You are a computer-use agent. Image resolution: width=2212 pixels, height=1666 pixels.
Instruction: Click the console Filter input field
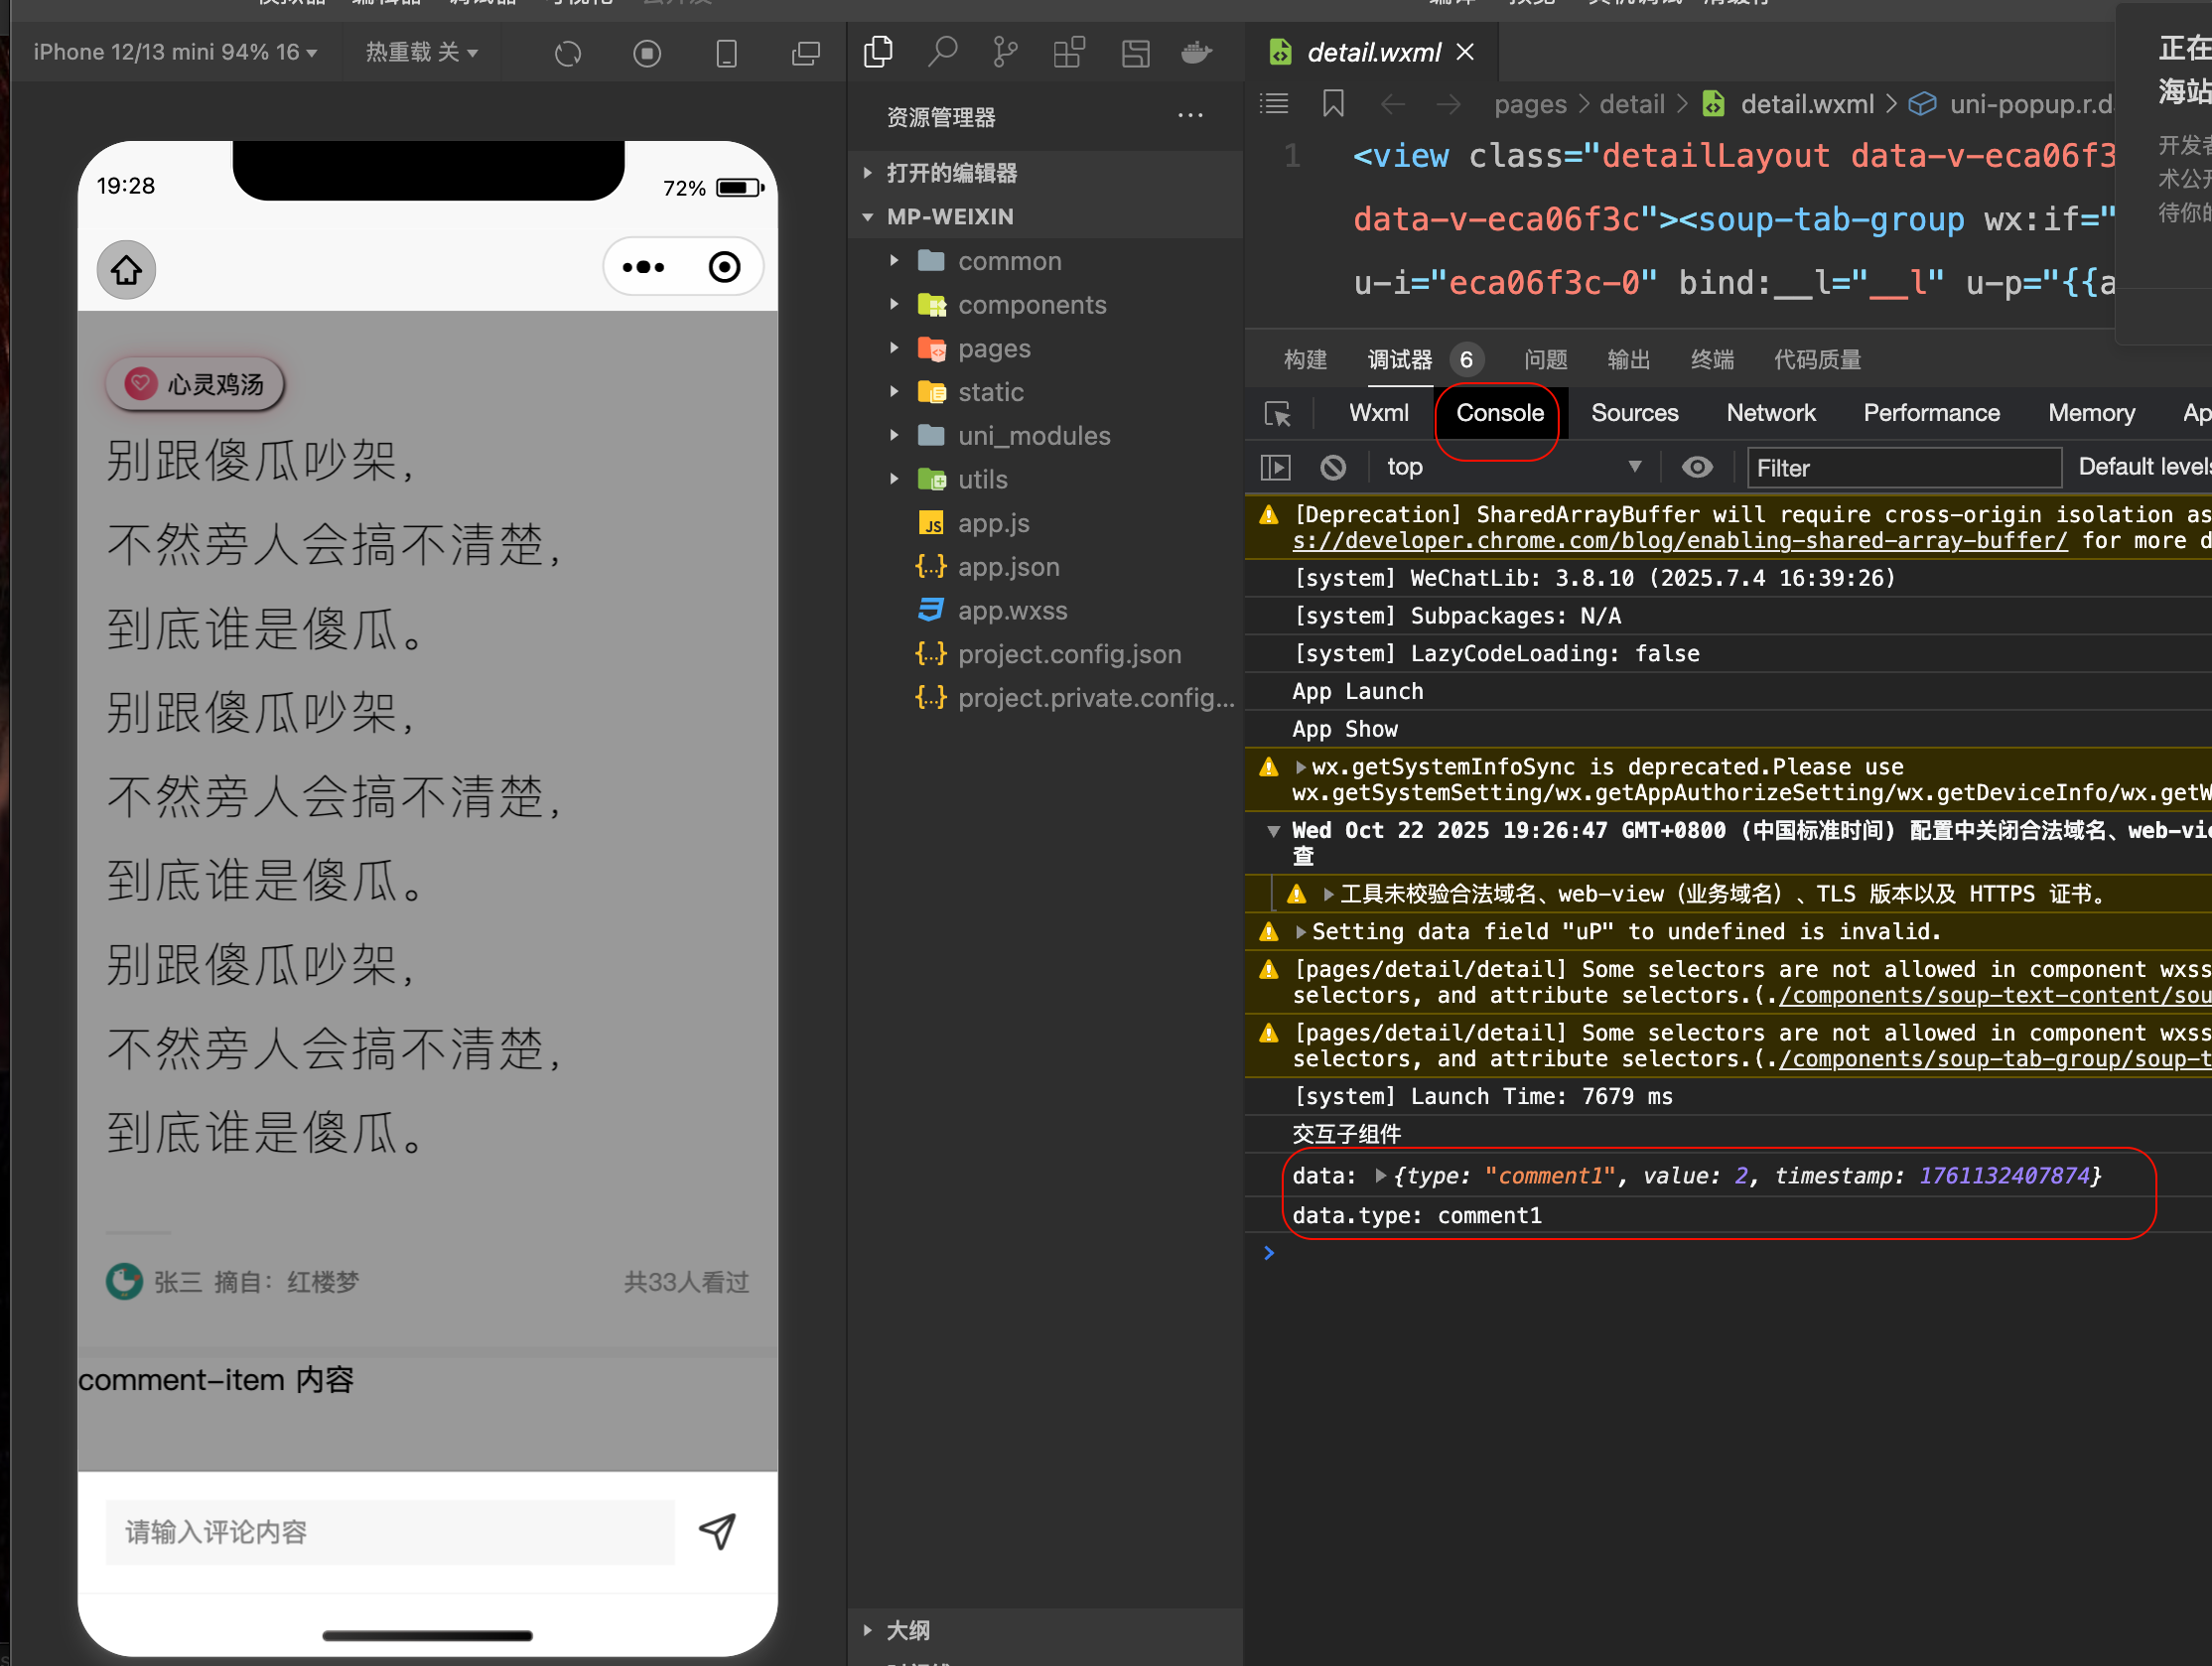[1902, 468]
